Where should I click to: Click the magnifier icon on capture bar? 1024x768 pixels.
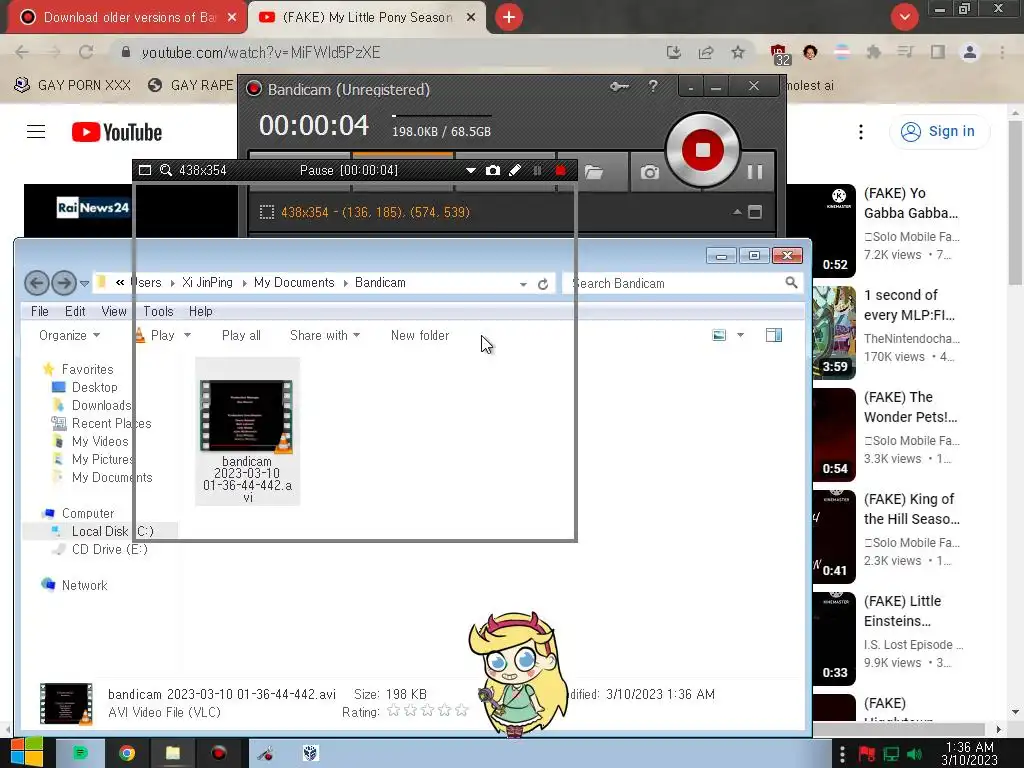[x=166, y=170]
